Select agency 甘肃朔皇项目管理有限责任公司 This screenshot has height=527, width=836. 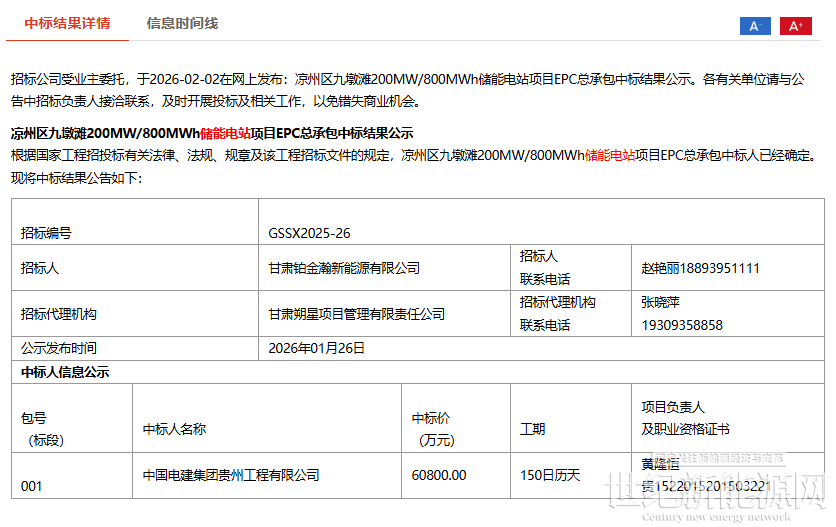(x=356, y=314)
